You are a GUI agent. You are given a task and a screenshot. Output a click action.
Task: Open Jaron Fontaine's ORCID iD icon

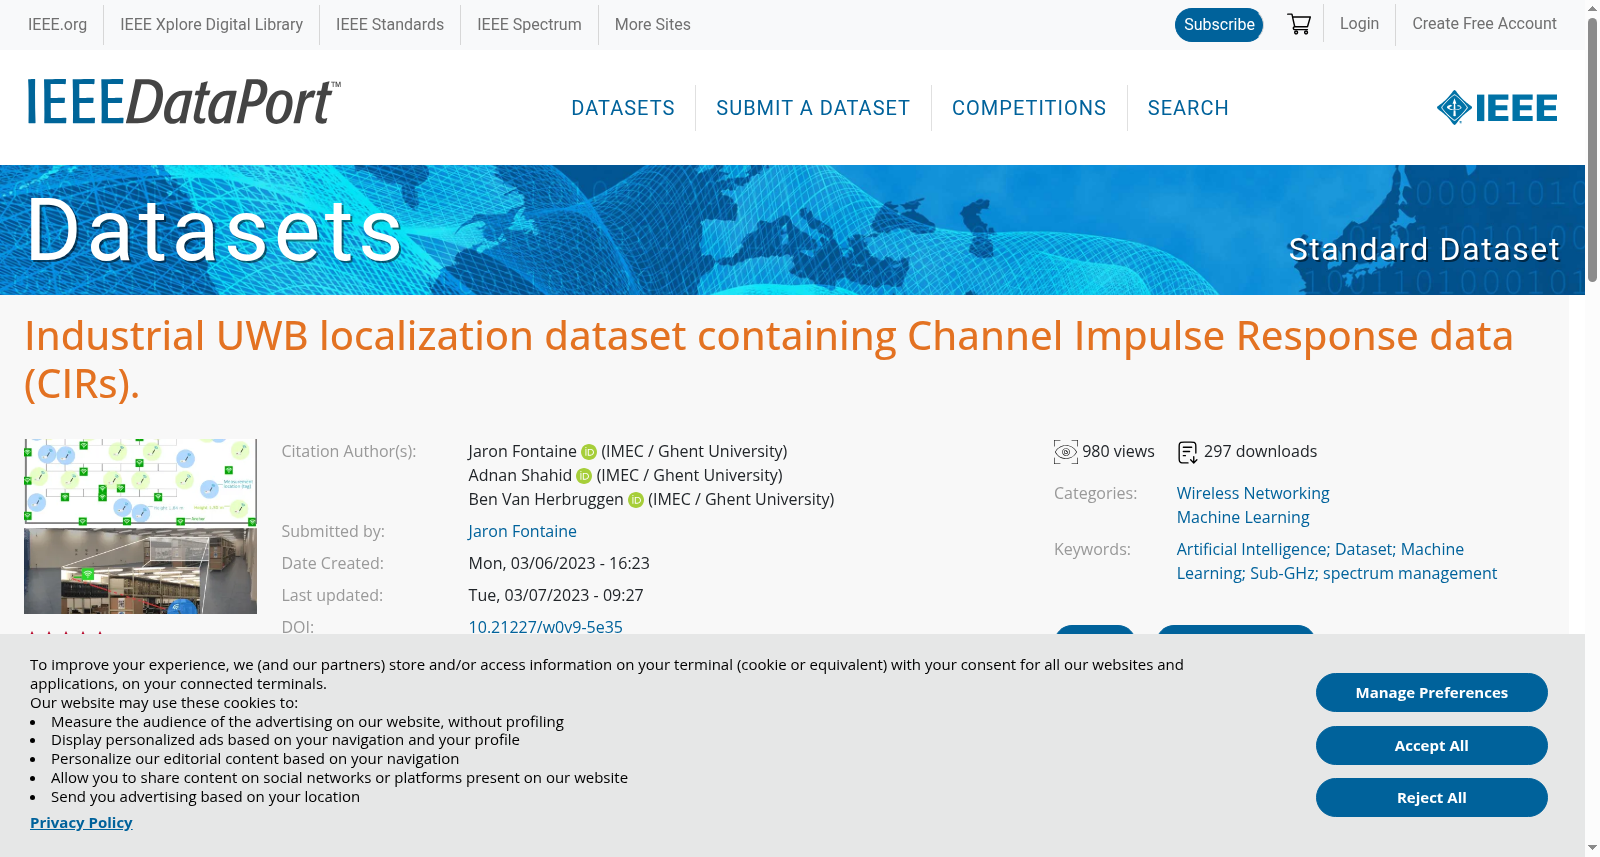tap(589, 452)
